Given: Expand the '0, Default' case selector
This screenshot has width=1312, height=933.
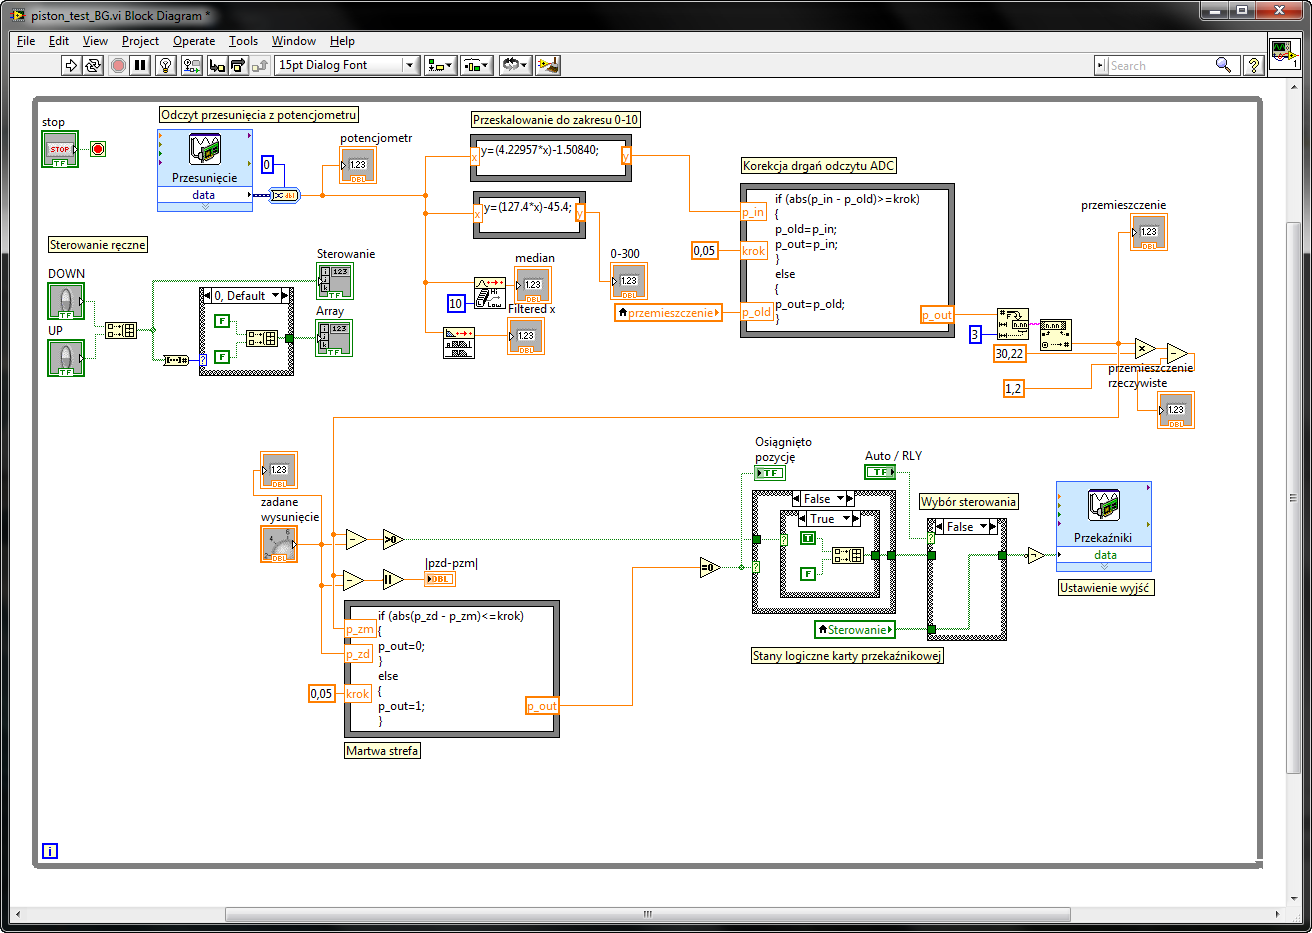Looking at the screenshot, I should click(246, 296).
